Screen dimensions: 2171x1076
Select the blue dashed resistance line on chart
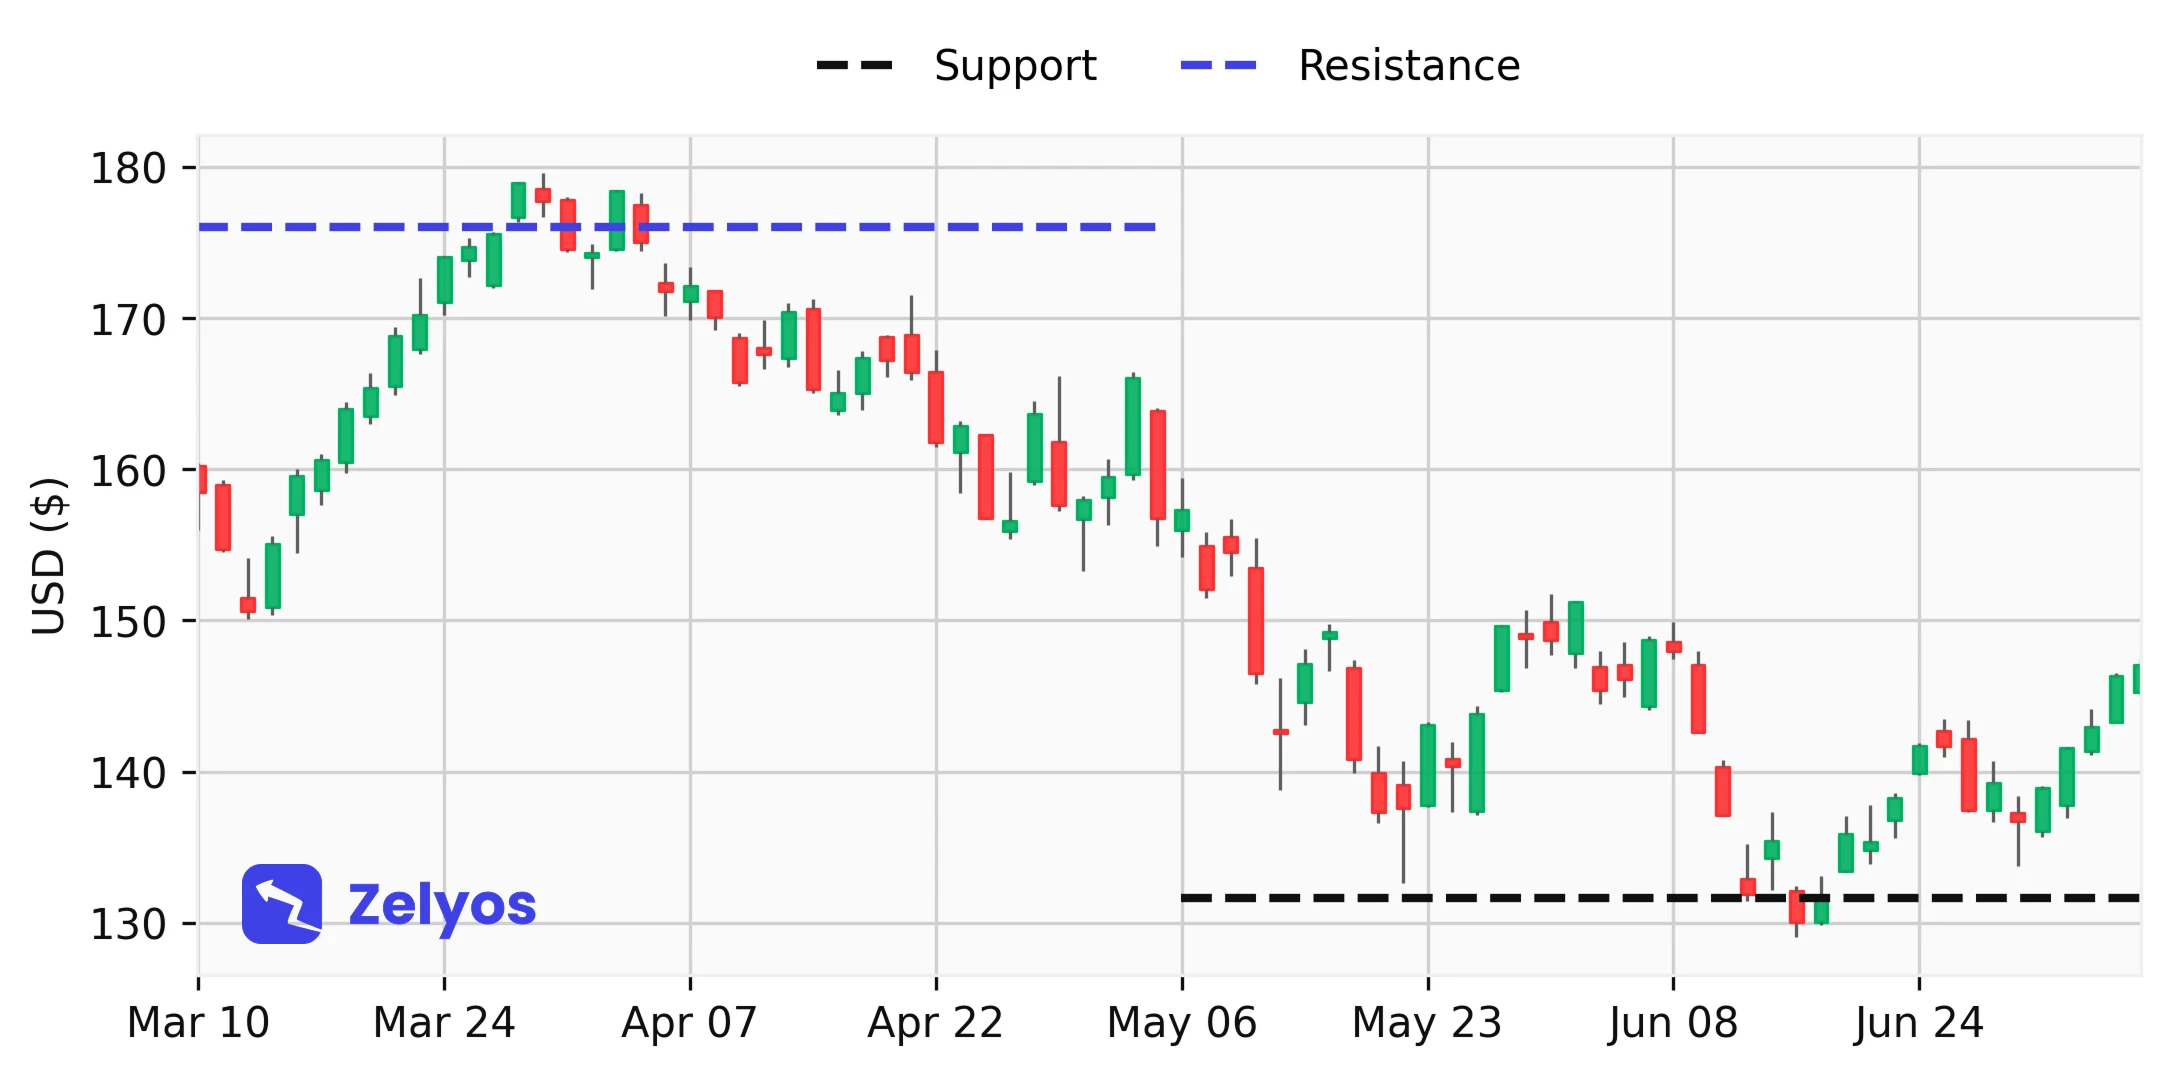pos(900,227)
